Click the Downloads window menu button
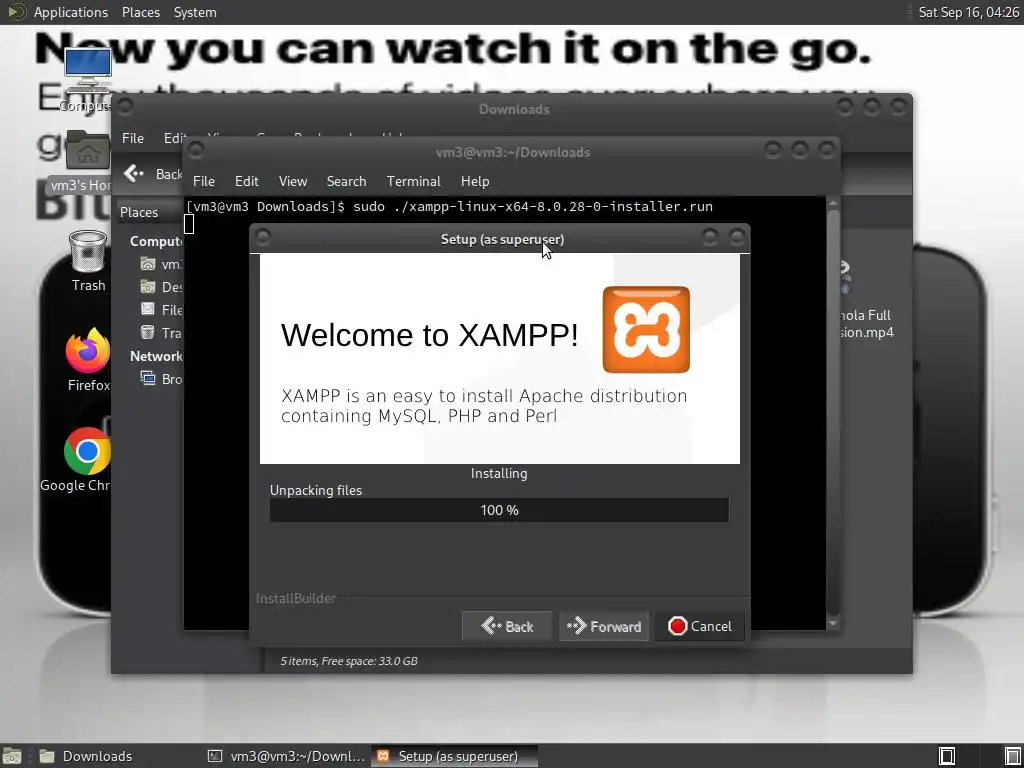This screenshot has width=1024, height=768. pyautogui.click(x=125, y=106)
